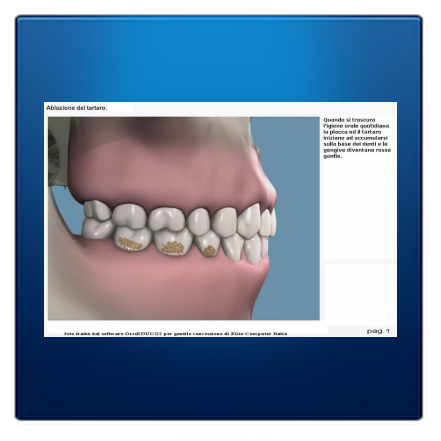Click the dark blue frame top area
Viewport: 441px width, 441px height.
[x=219, y=58]
